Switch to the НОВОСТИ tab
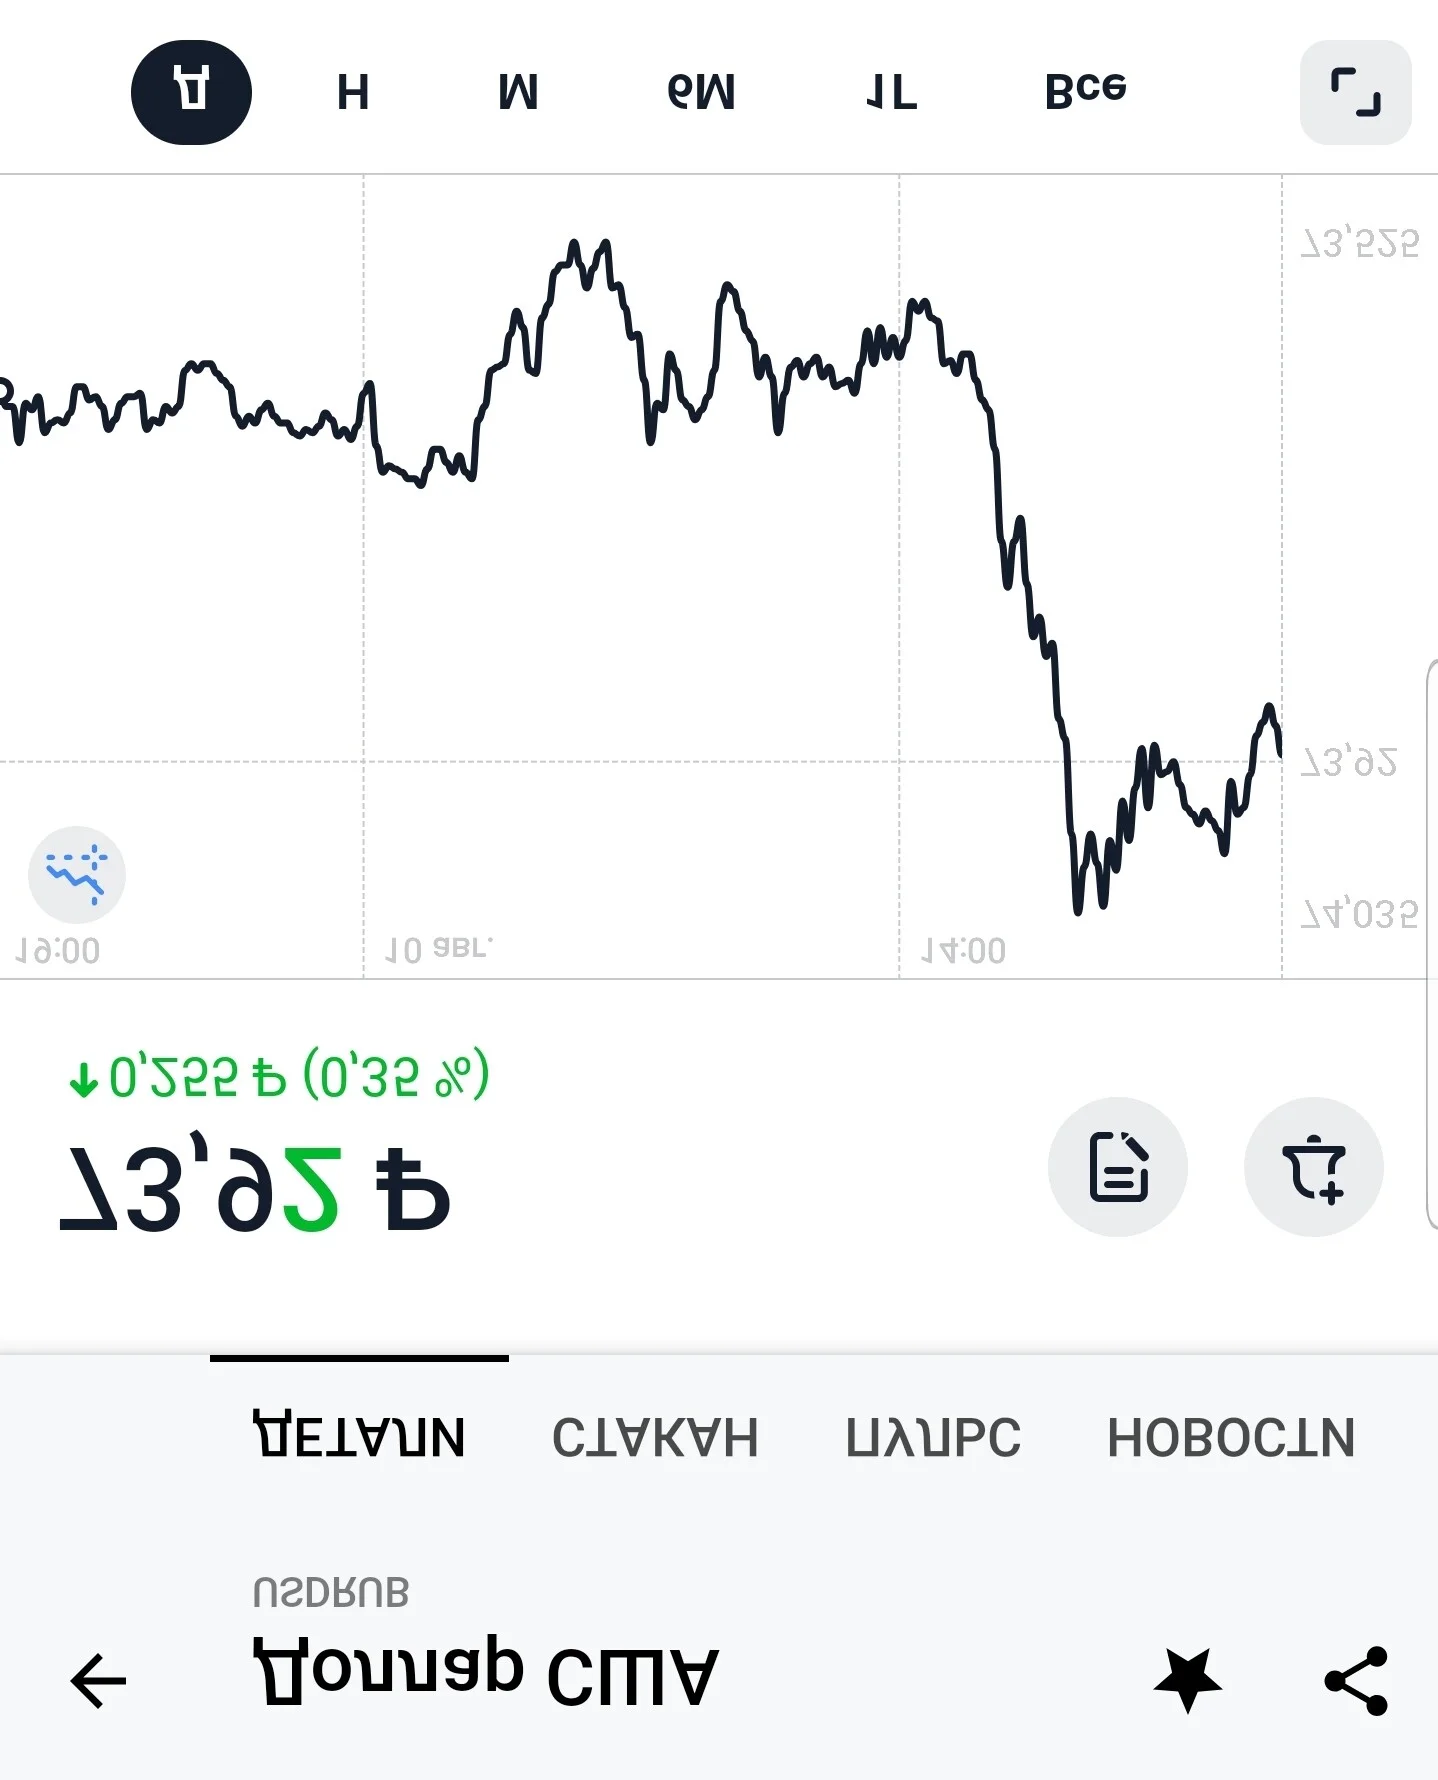 1231,1437
